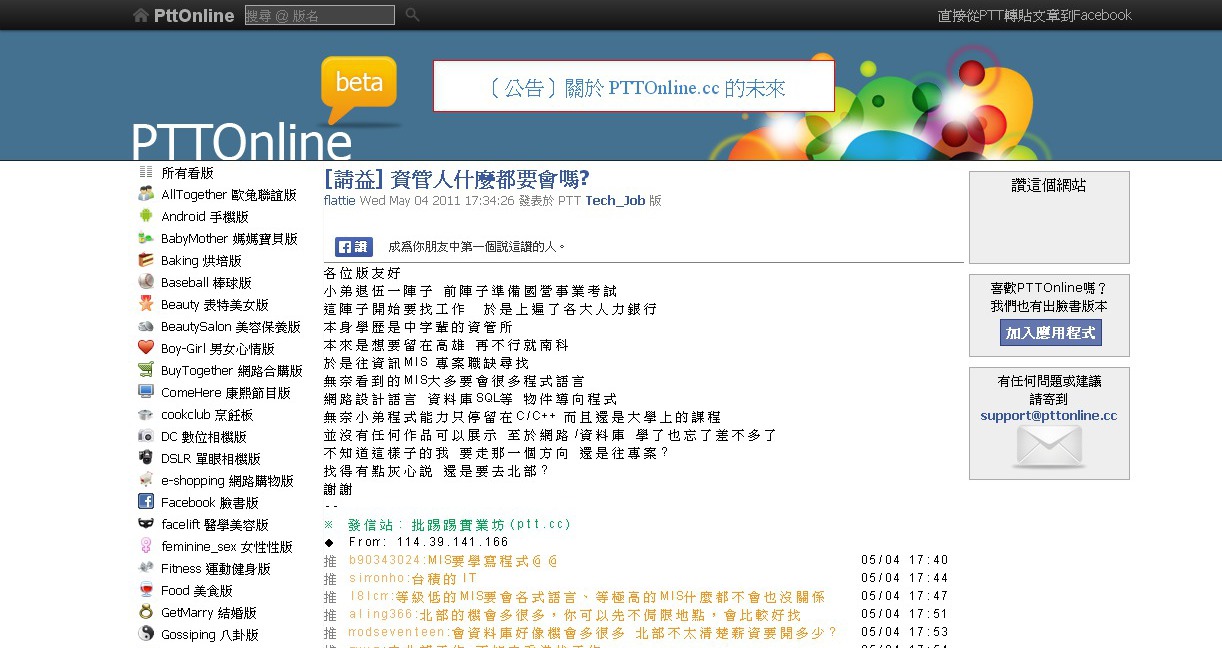Click the envelope mail icon in support box

(1049, 447)
